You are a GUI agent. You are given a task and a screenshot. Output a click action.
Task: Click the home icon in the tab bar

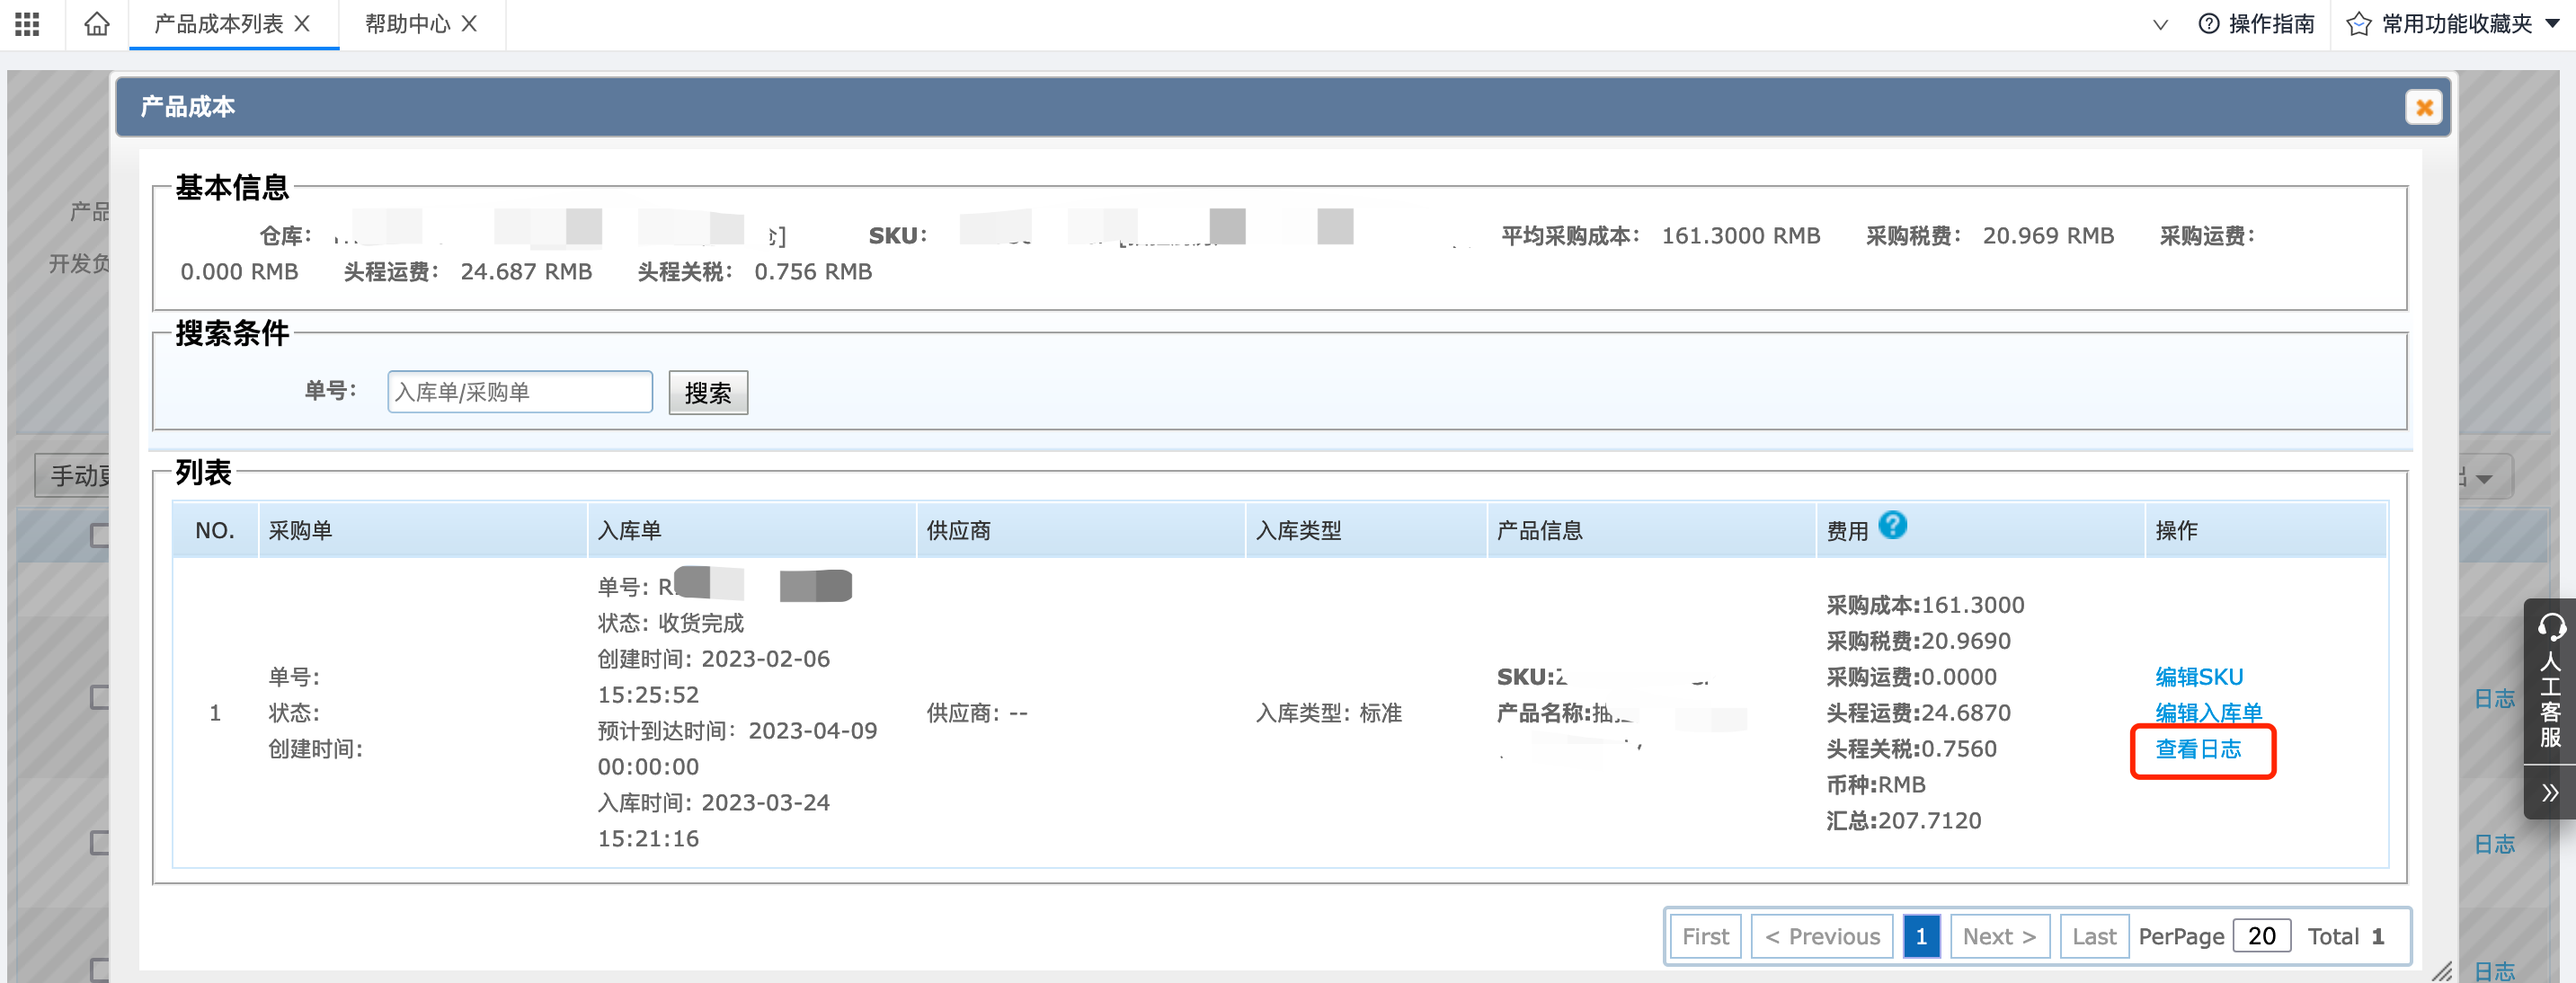(x=96, y=24)
